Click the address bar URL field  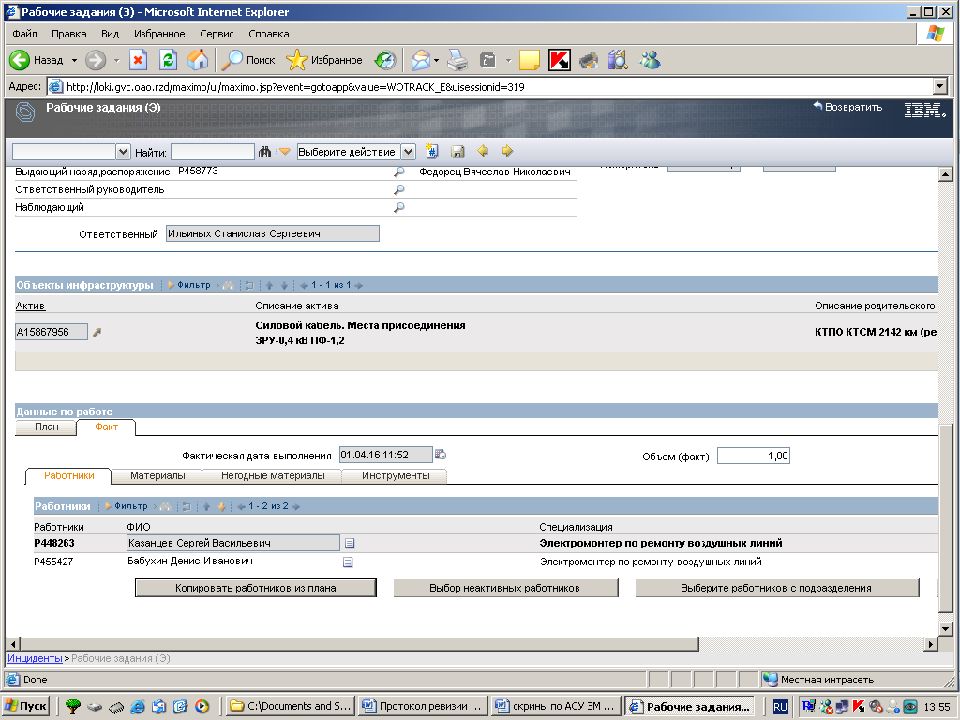(490, 87)
